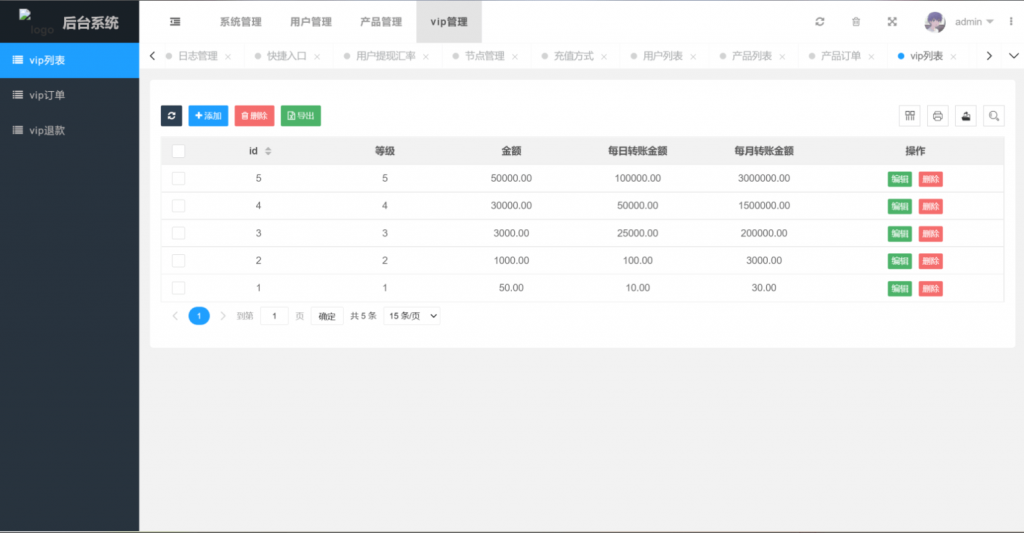Expand the tab options chevron at far right
1024x533 pixels.
1016,56
